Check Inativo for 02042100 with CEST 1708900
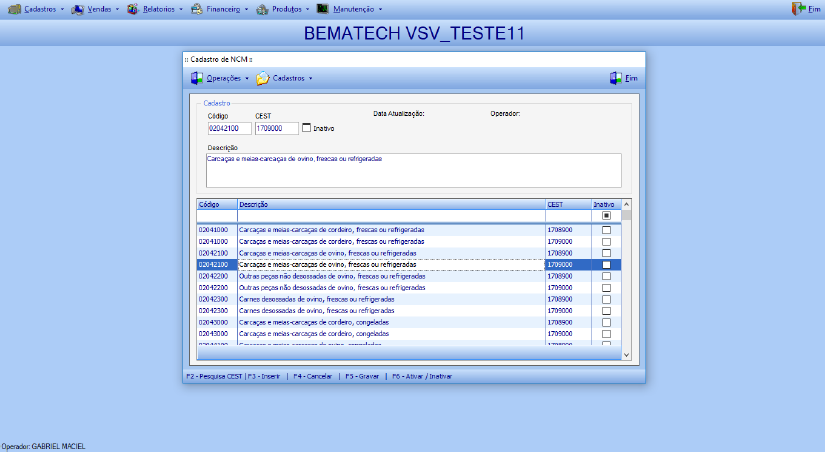Viewport: 825px width, 454px height. [606, 253]
